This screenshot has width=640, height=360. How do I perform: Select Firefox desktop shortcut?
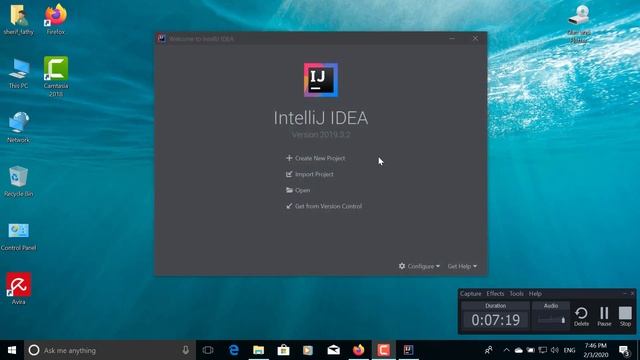pyautogui.click(x=56, y=19)
